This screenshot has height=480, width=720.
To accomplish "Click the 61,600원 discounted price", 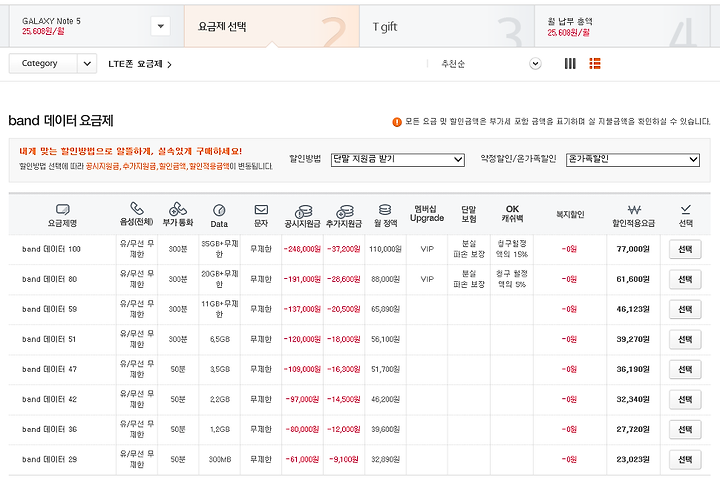I will point(633,279).
